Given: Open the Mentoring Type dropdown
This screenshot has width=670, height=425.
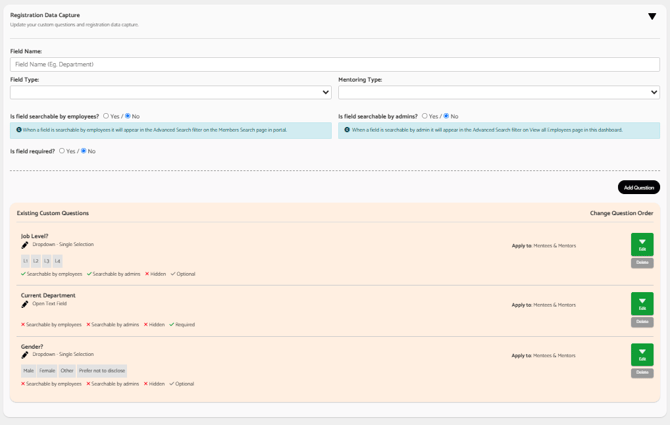Looking at the screenshot, I should [499, 92].
